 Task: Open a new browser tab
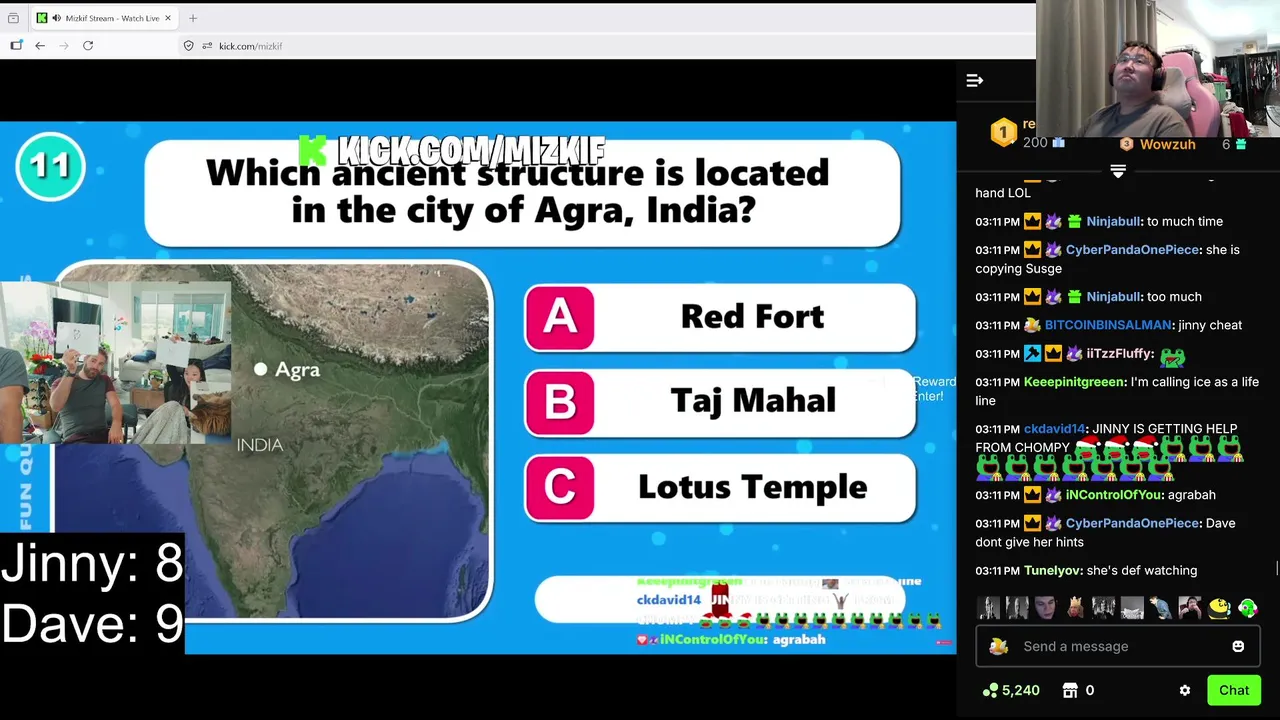(193, 18)
